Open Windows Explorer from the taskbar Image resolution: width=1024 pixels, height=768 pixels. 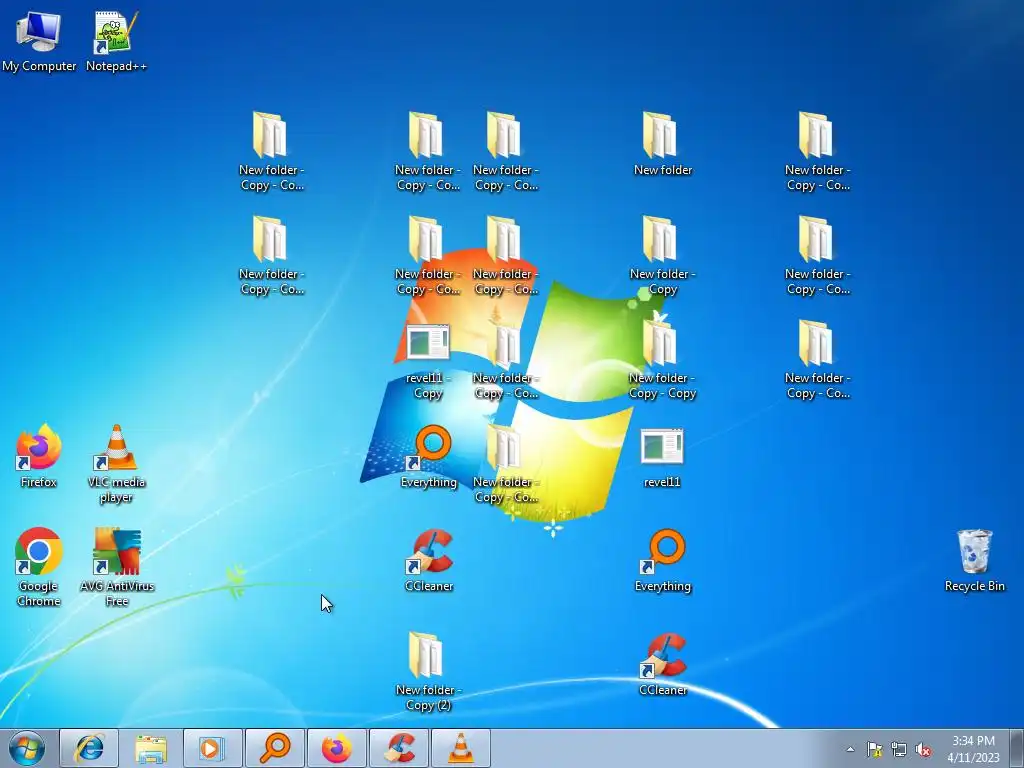tap(151, 748)
